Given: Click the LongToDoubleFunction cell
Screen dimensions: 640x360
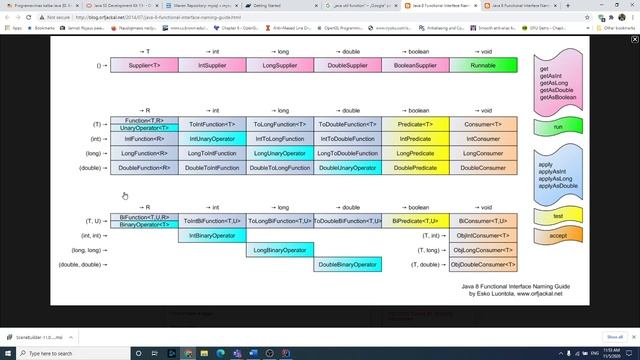Looking at the screenshot, I should coord(348,153).
